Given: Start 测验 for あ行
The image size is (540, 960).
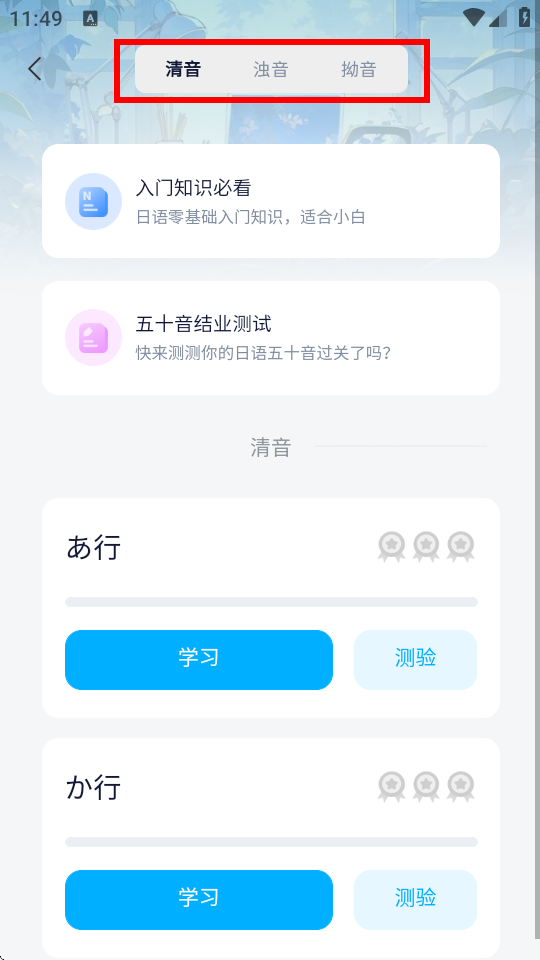Looking at the screenshot, I should [415, 659].
